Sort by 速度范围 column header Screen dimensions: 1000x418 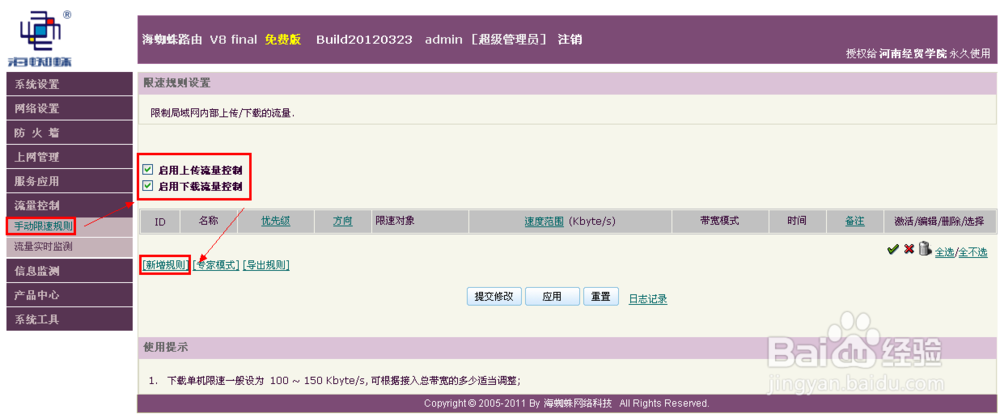(x=544, y=221)
